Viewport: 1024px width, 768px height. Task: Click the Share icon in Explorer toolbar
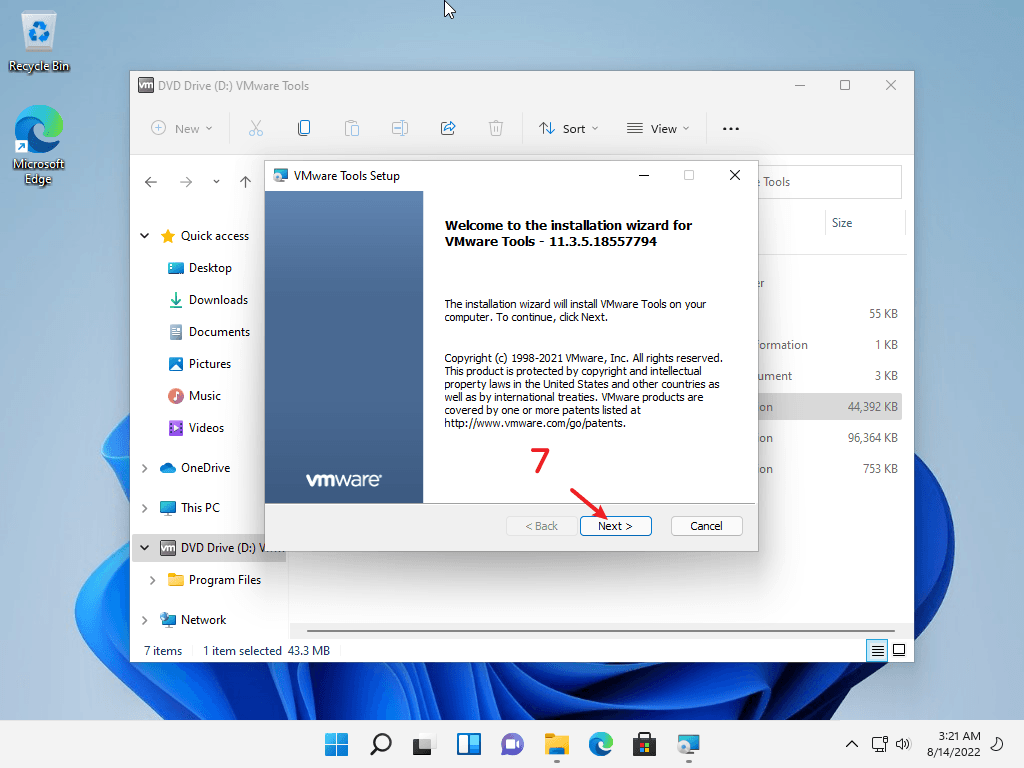[x=448, y=128]
